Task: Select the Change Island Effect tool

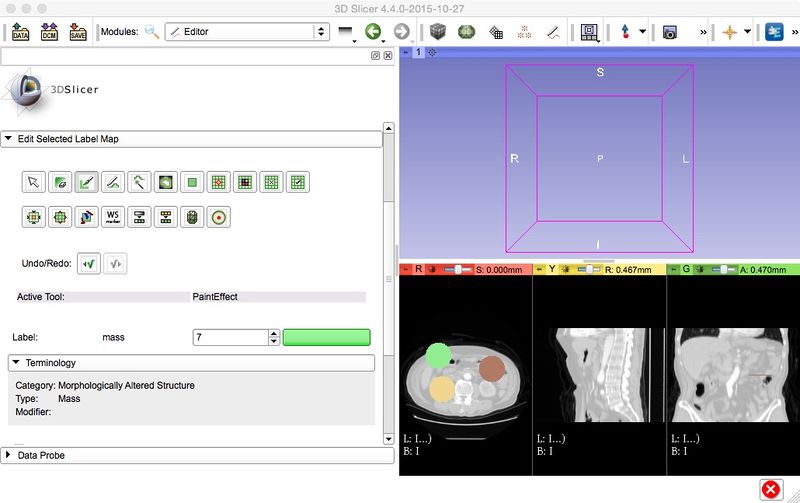Action: [x=245, y=182]
